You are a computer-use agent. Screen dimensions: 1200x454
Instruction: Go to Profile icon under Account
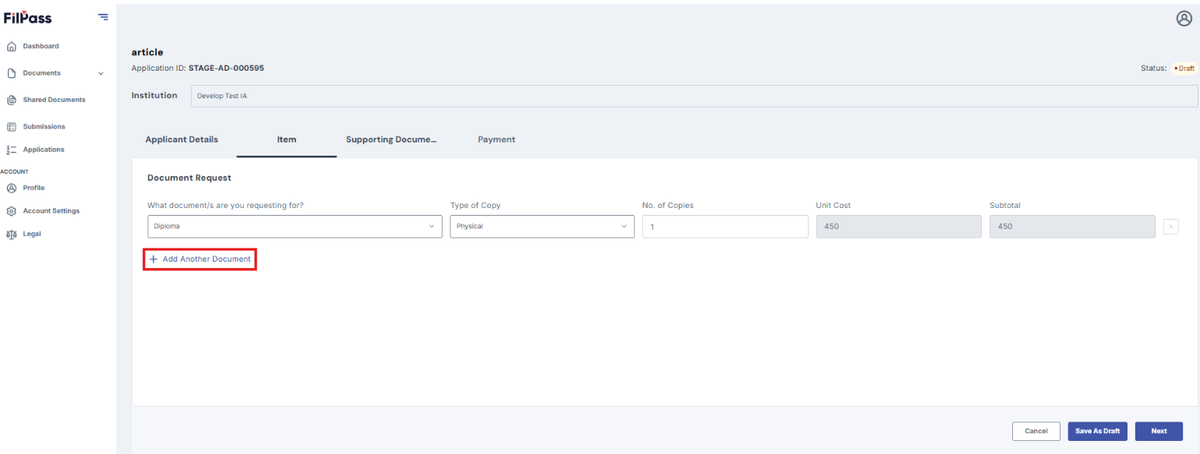pyautogui.click(x=11, y=188)
